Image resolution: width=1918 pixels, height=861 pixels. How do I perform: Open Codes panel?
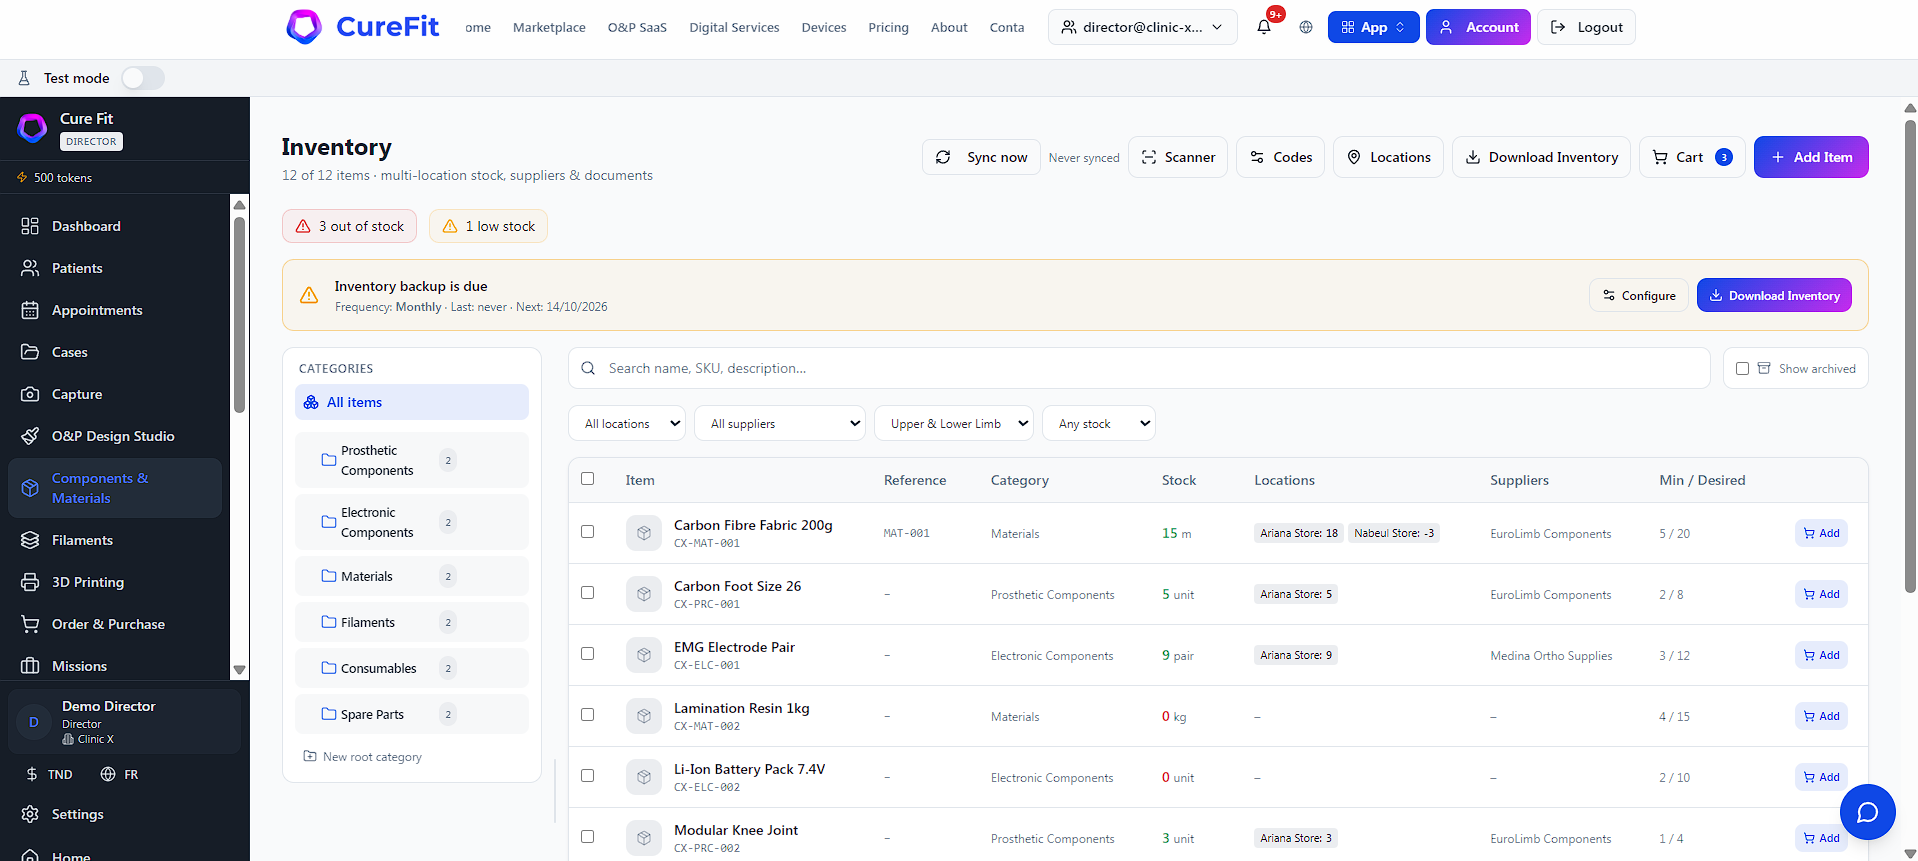pyautogui.click(x=1281, y=157)
